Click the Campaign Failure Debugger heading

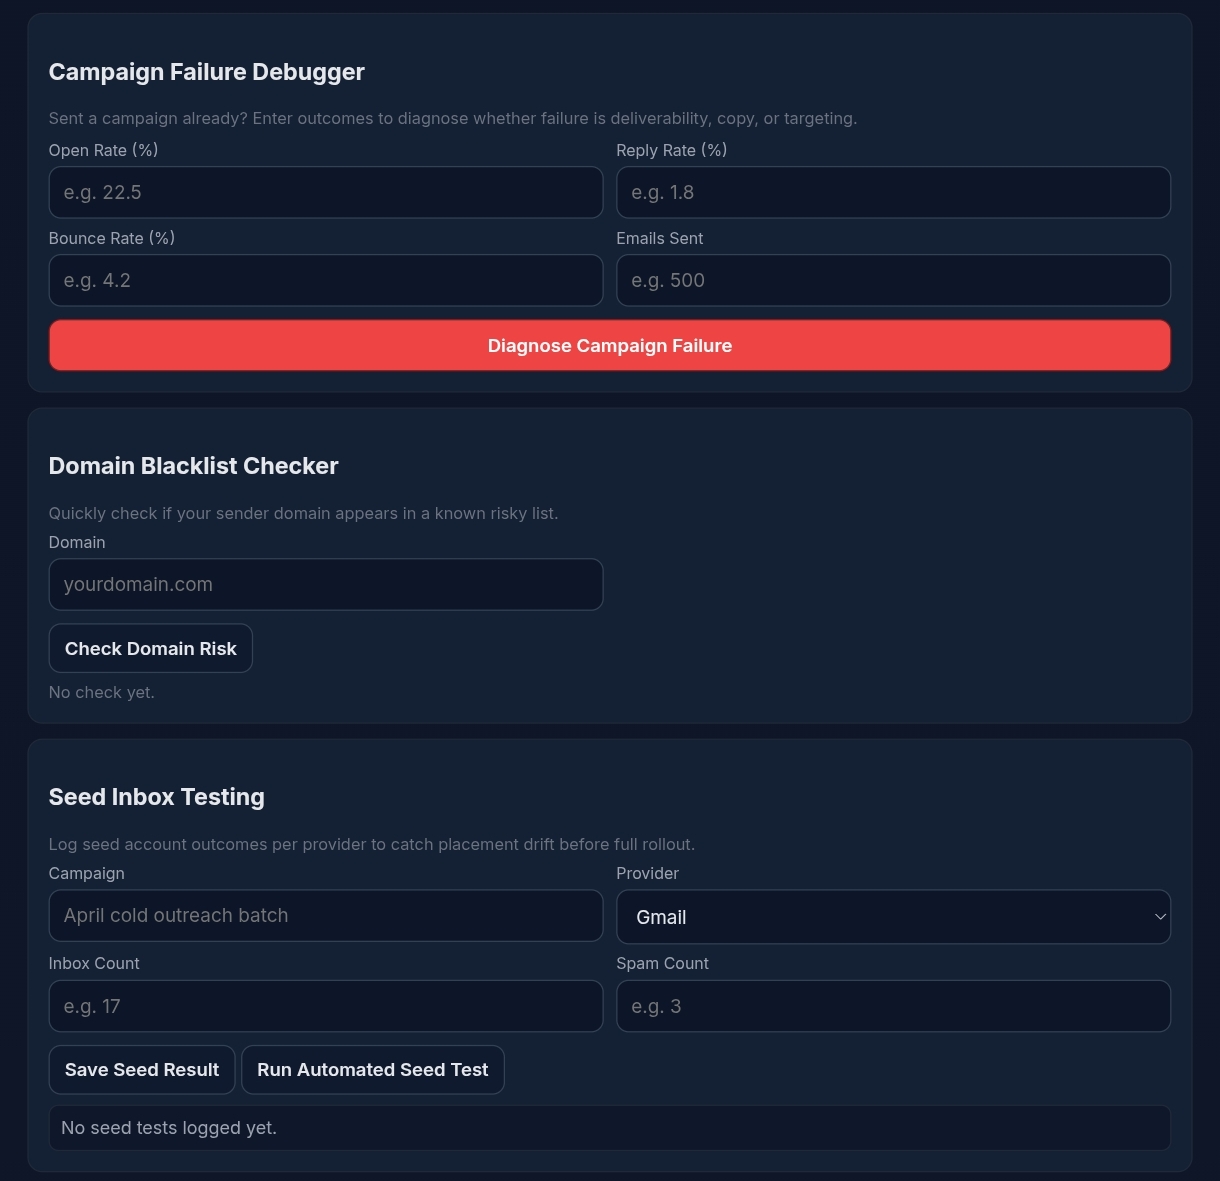206,71
